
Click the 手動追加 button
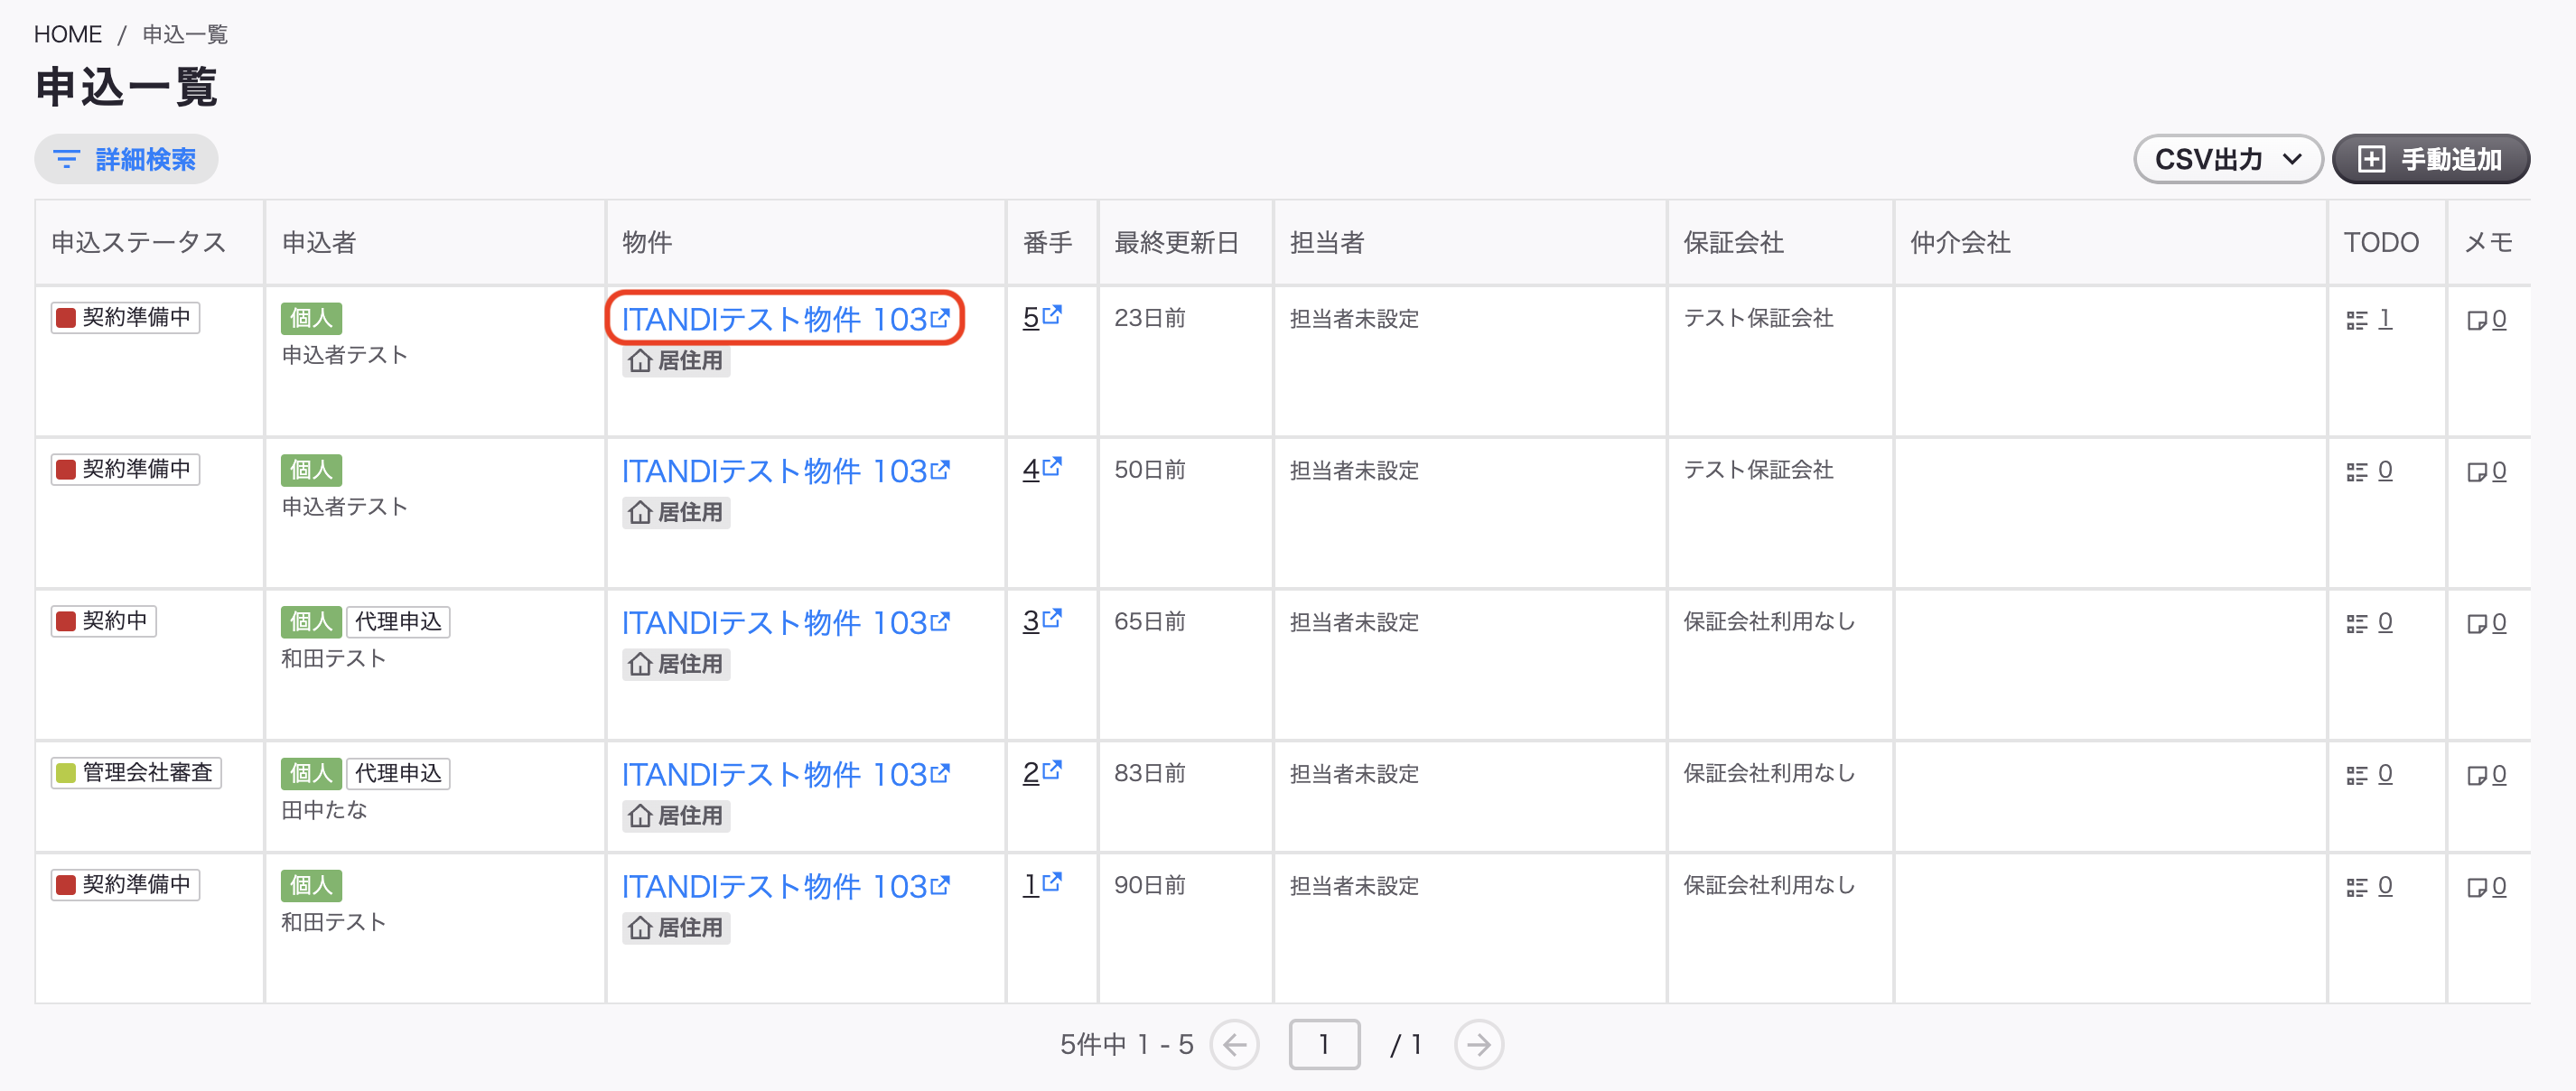coord(2430,159)
